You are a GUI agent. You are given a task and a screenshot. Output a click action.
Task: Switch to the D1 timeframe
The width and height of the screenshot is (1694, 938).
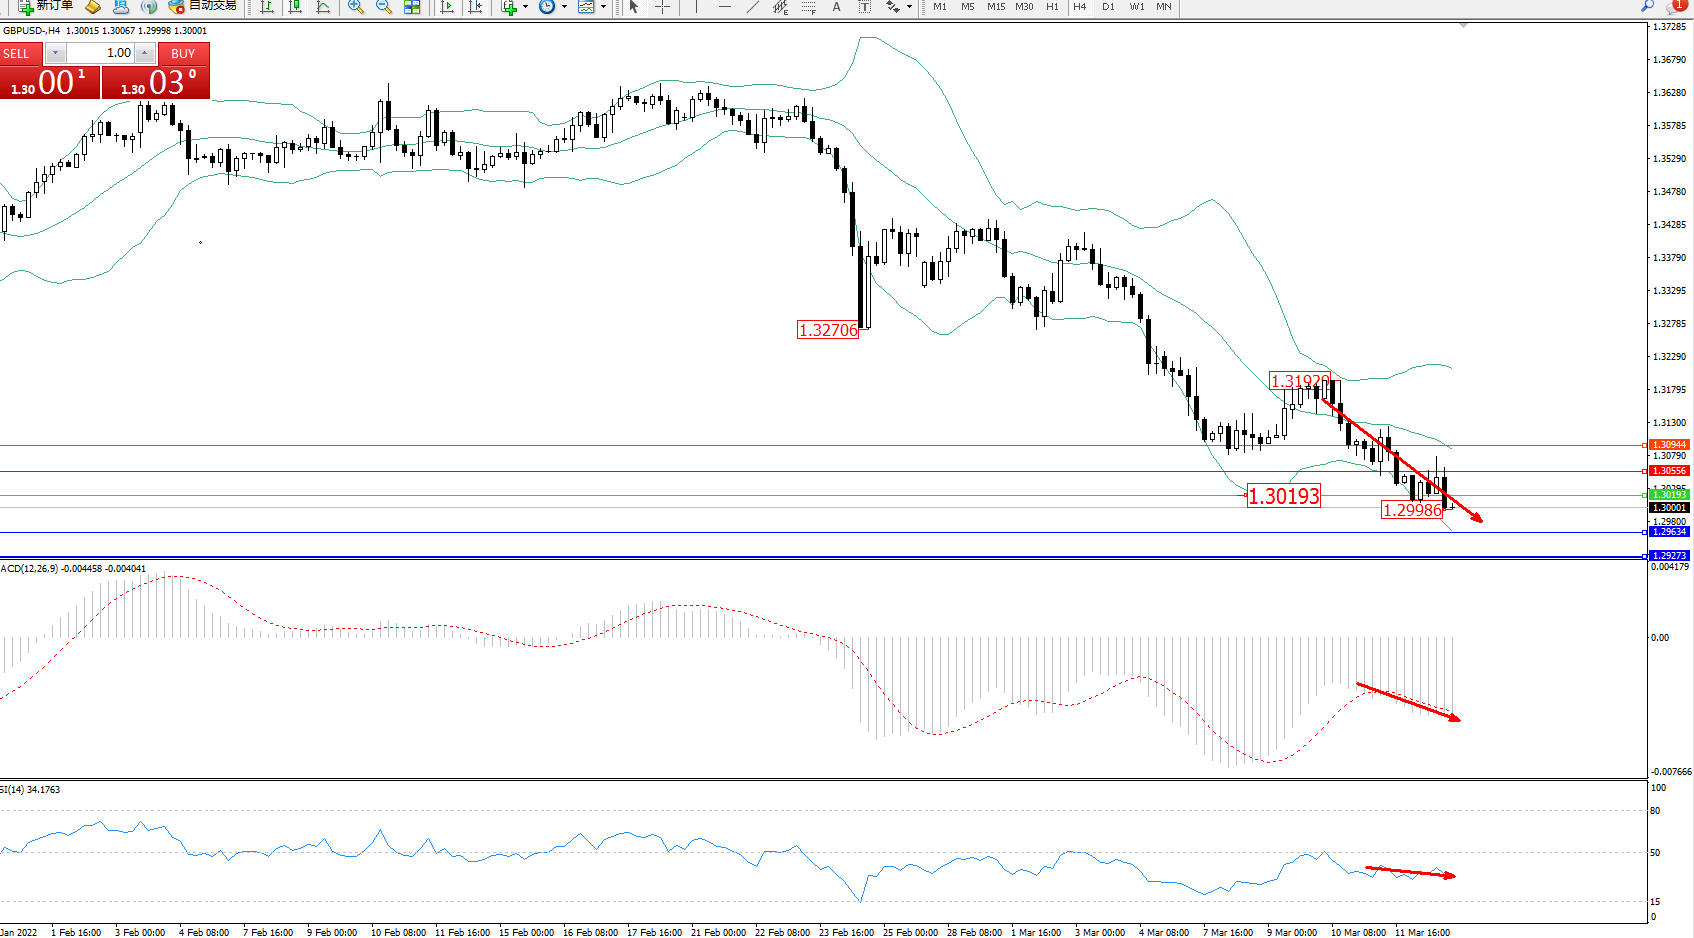click(1108, 7)
